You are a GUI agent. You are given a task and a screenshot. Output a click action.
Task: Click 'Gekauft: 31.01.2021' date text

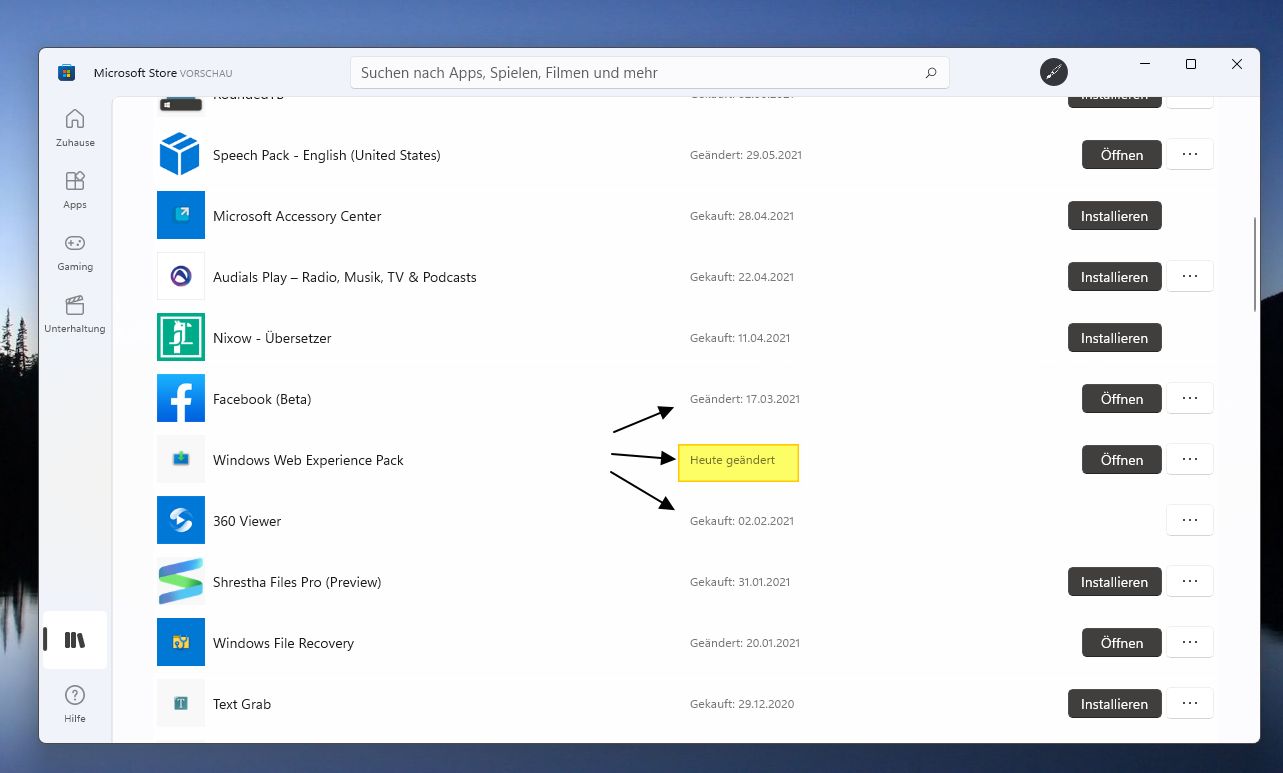click(740, 582)
